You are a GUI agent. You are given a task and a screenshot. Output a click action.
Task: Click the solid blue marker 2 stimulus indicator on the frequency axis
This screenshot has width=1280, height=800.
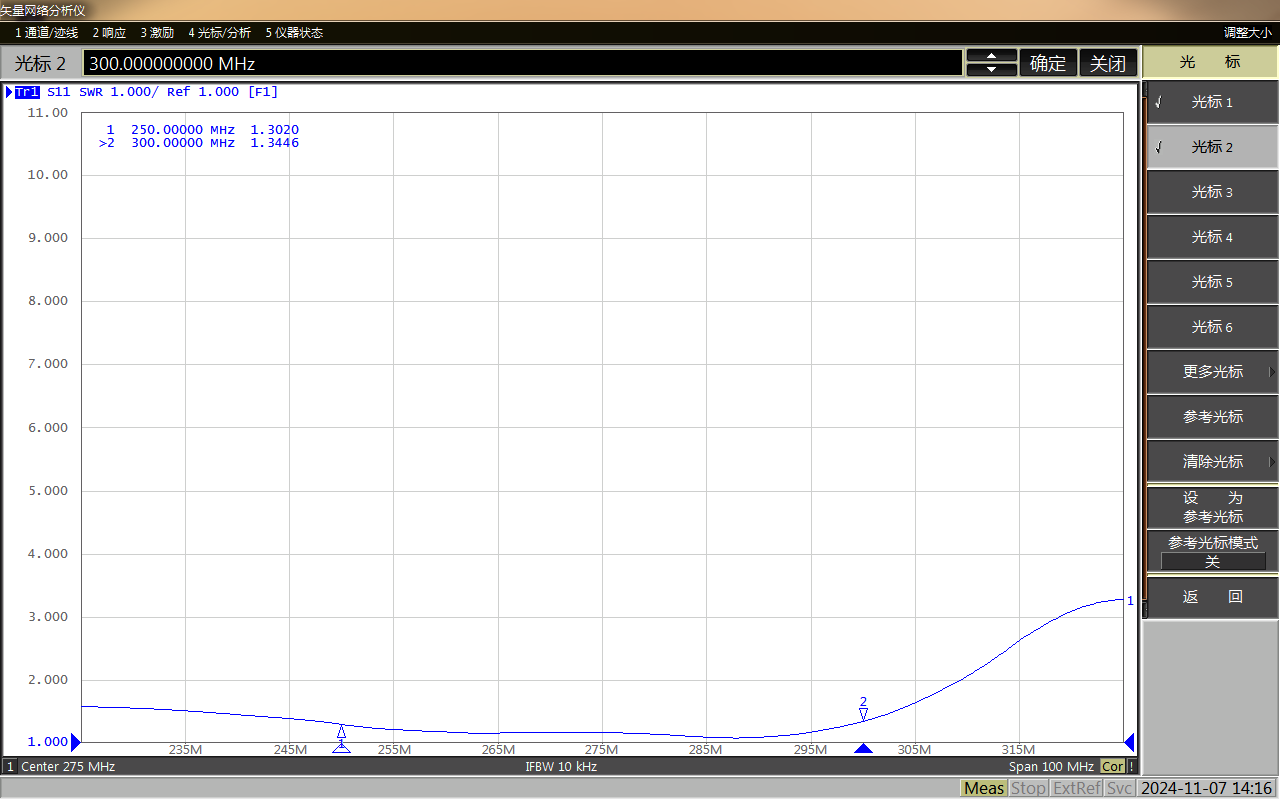click(863, 749)
